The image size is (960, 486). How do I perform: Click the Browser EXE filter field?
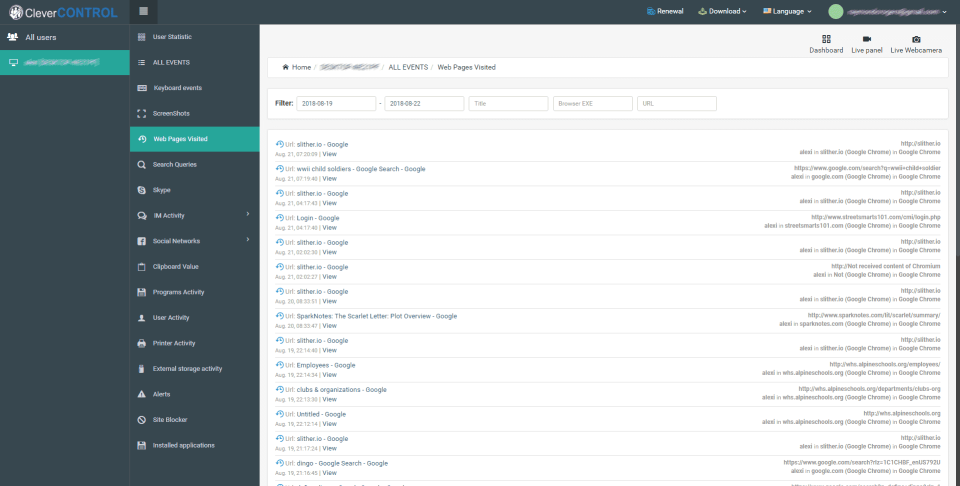(593, 103)
